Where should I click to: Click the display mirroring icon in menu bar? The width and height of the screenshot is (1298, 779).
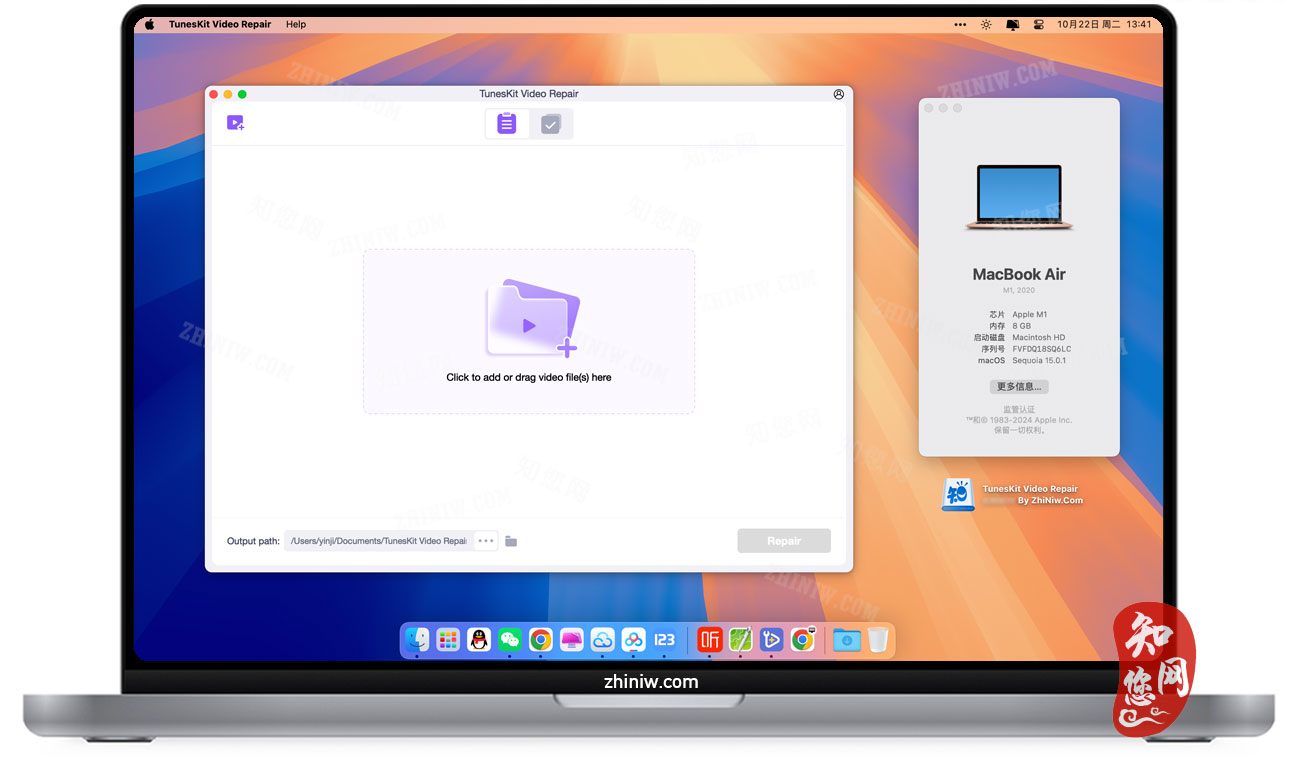click(1012, 24)
